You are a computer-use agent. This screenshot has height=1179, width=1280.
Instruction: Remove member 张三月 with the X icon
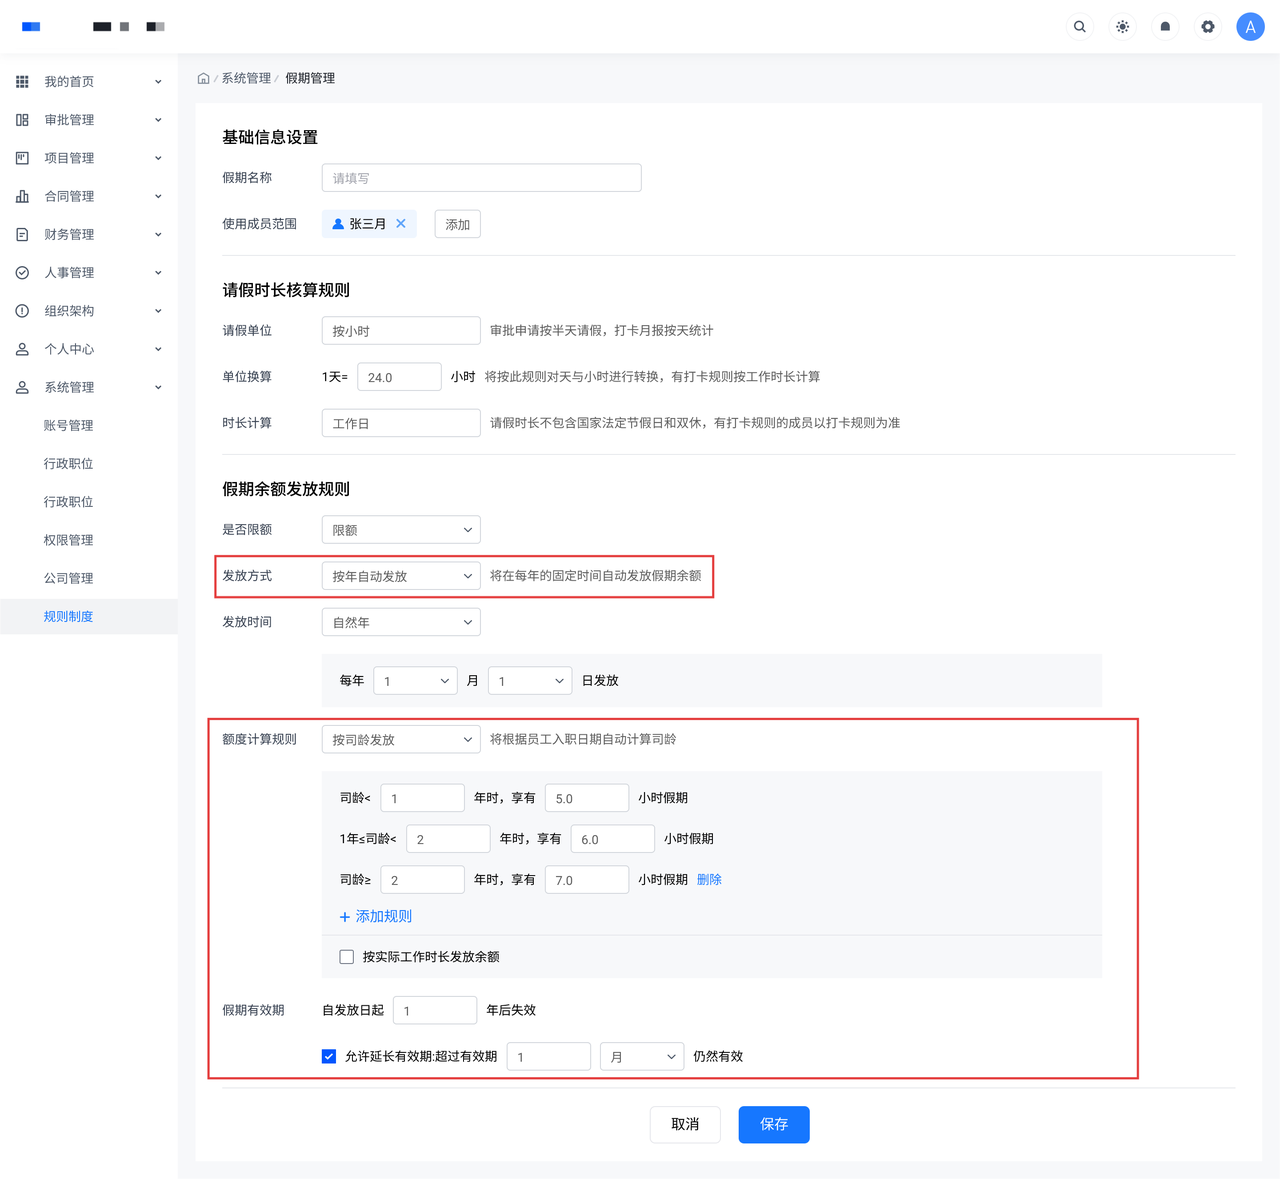pyautogui.click(x=401, y=224)
